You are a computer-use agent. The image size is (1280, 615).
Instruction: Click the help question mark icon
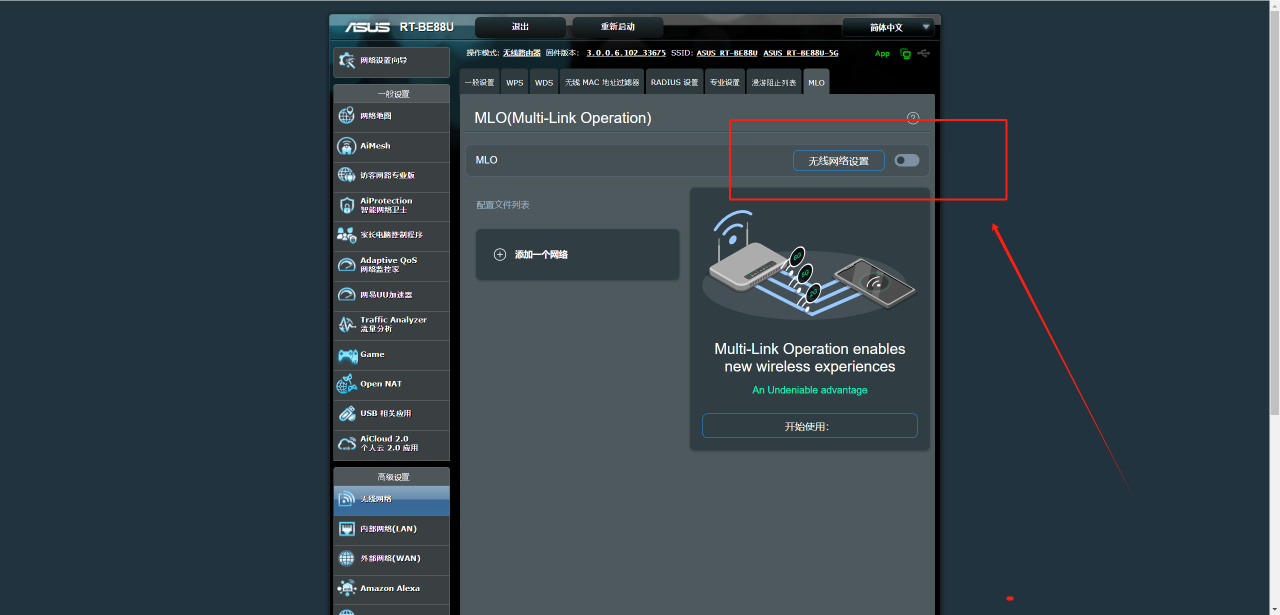[x=913, y=118]
